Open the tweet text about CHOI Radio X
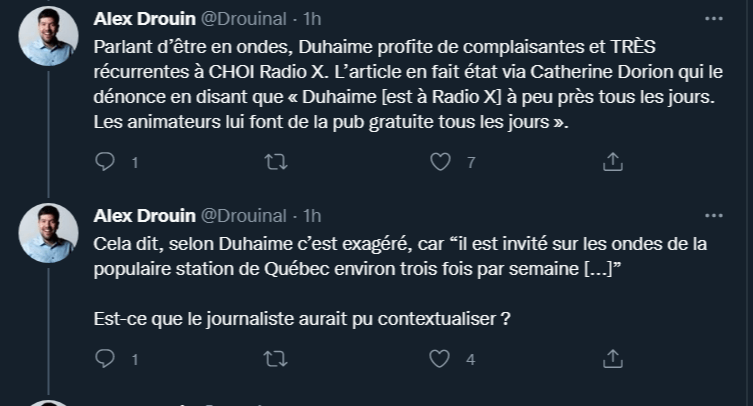 click(400, 85)
